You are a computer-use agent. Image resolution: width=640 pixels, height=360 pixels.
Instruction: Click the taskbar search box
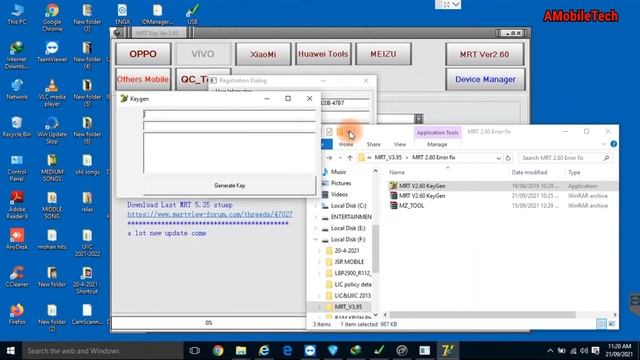(103, 351)
